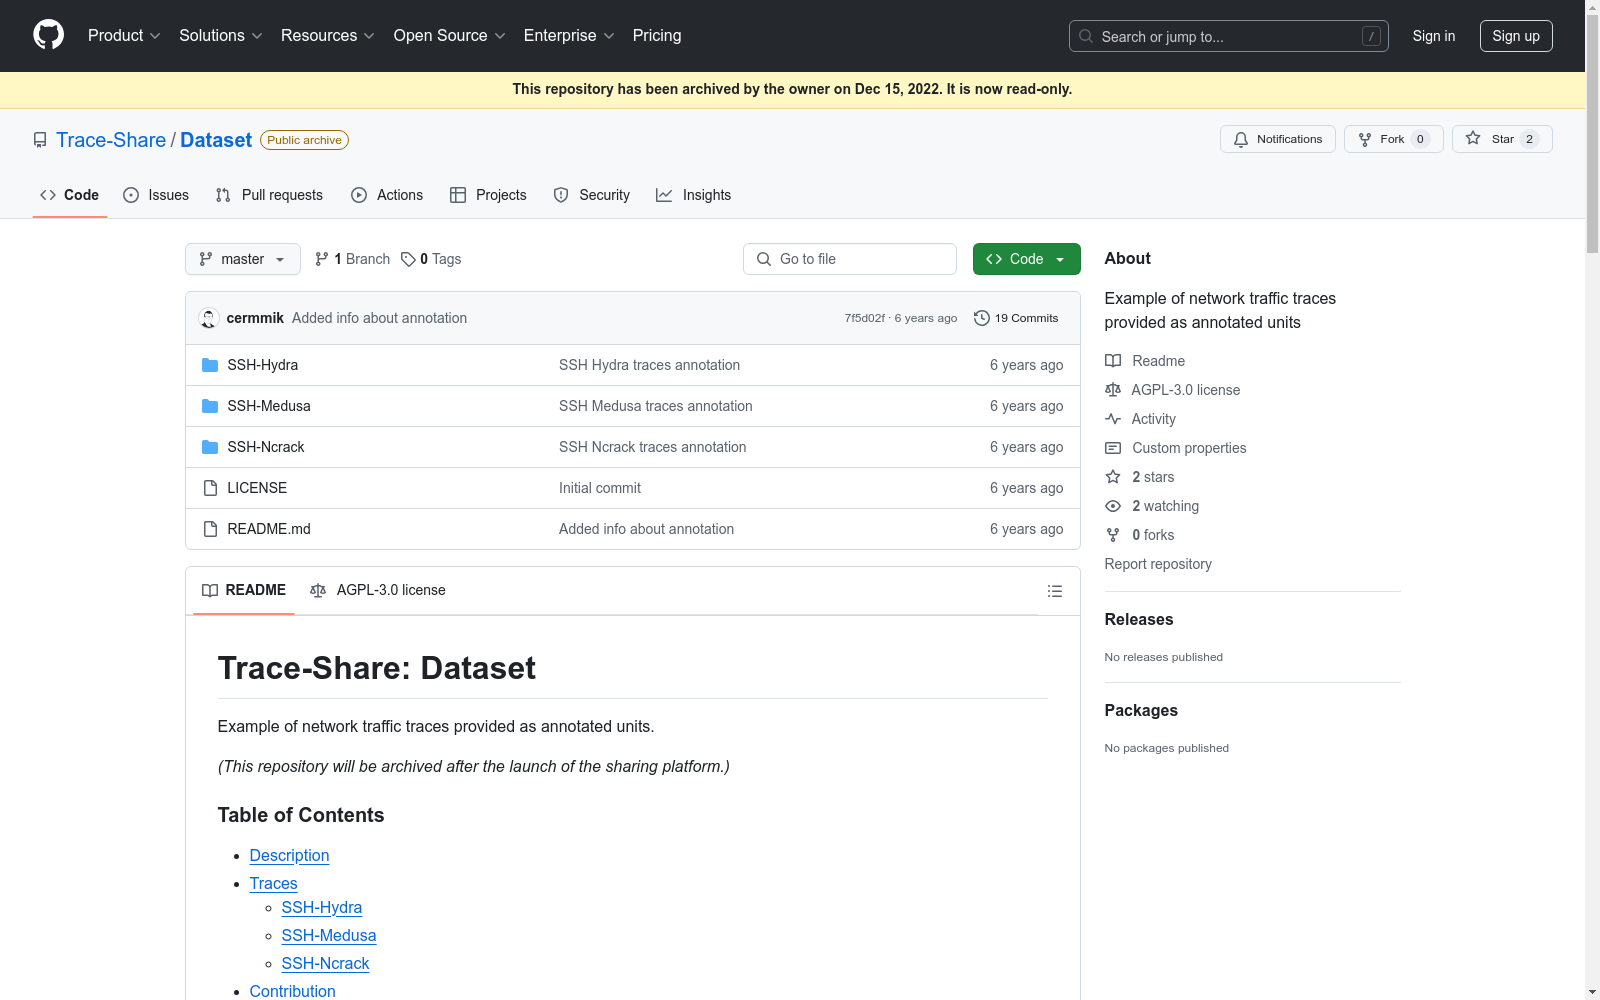This screenshot has height=1000, width=1600.
Task: Click the license scale icon in About
Action: pos(1113,390)
